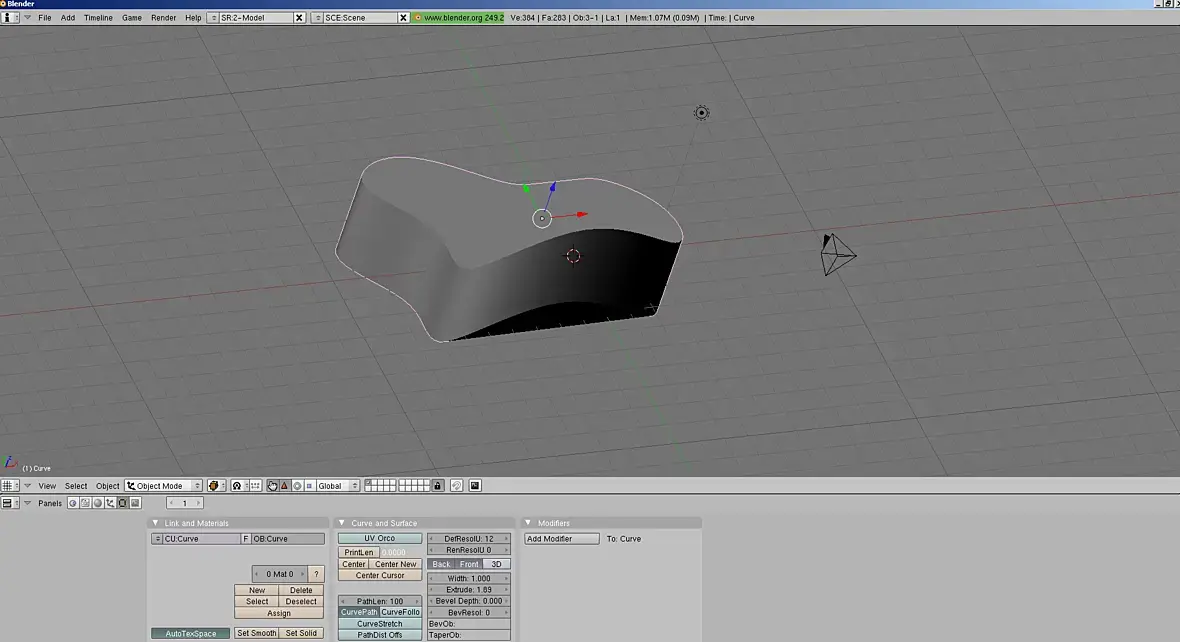Click the layer lock icon in 3D header
The width and height of the screenshot is (1180, 642).
(437, 486)
